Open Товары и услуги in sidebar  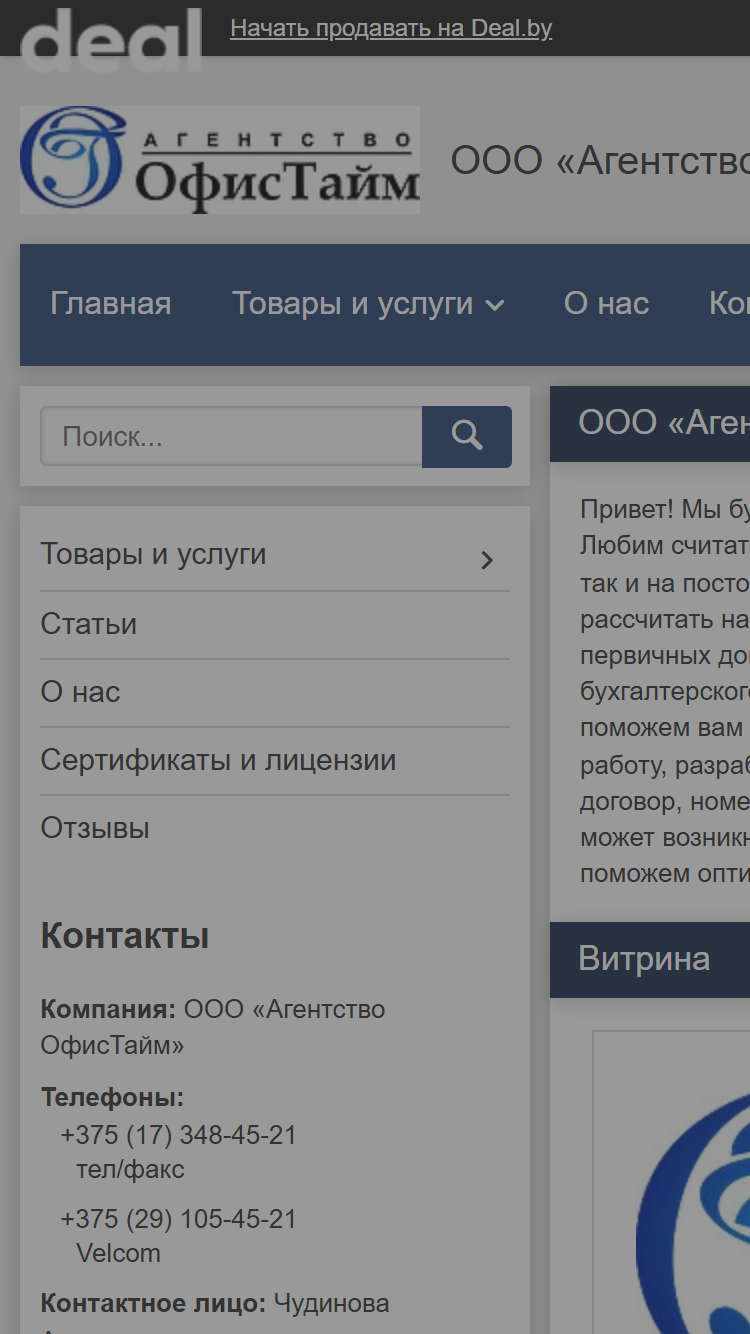(x=153, y=554)
